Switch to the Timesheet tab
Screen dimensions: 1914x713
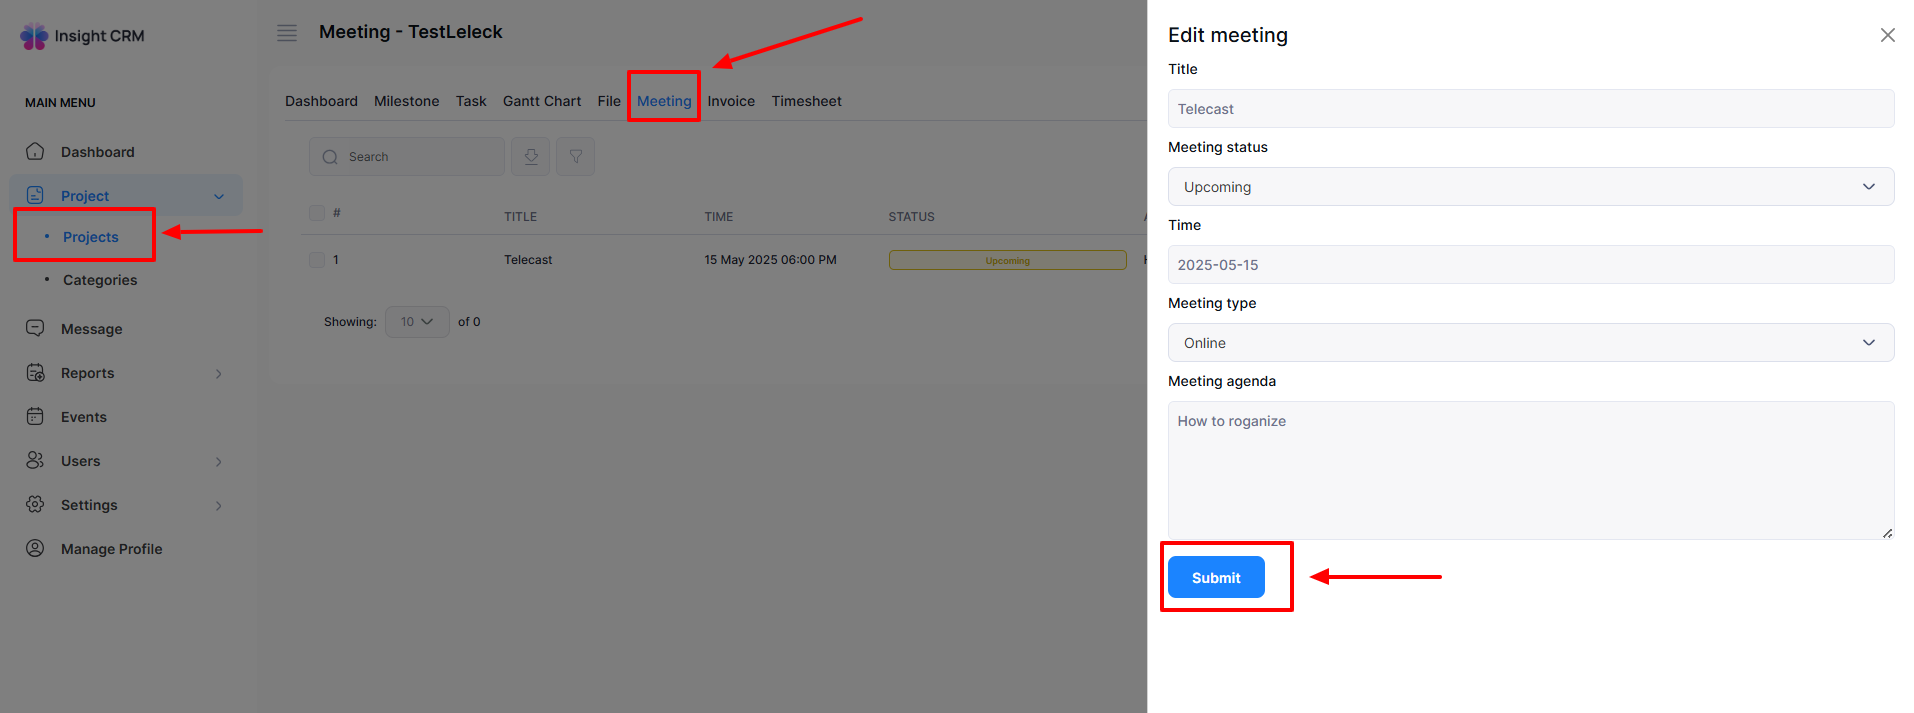point(806,101)
